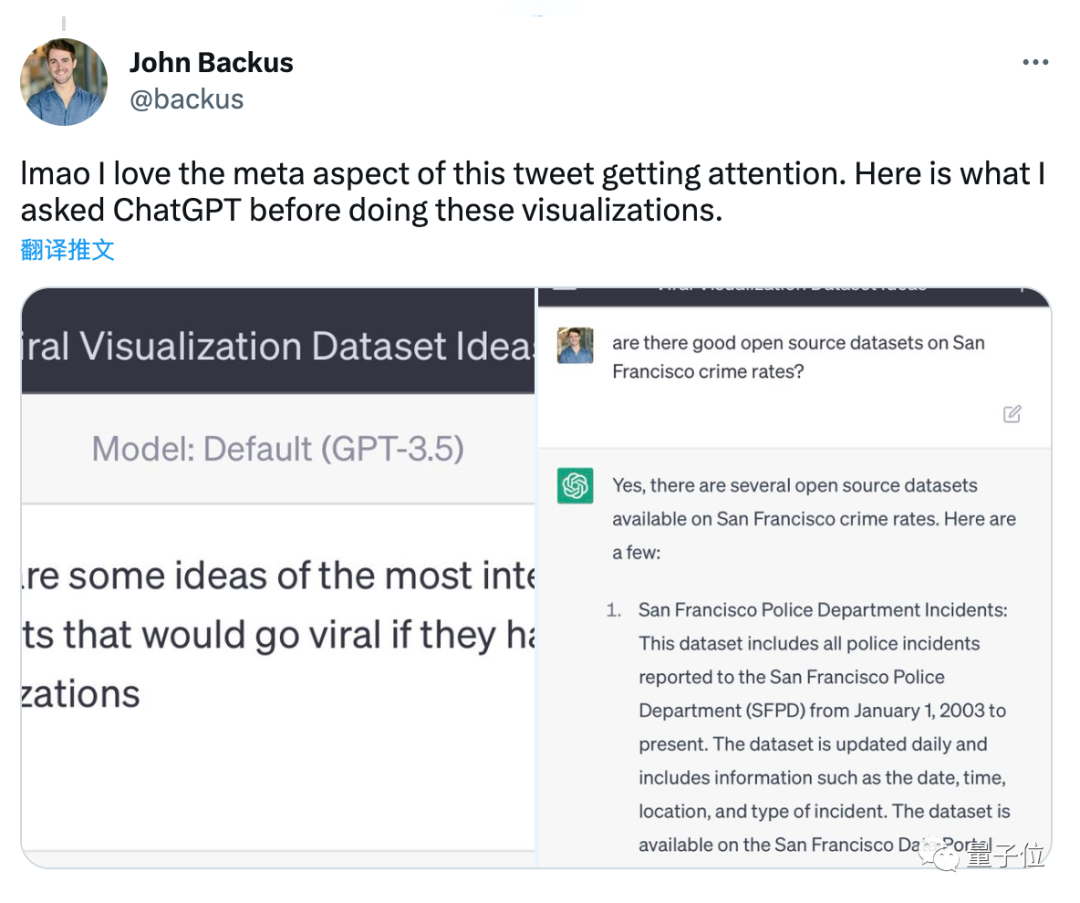Click the WeChat watermark logo icon
1080x903 pixels.
940,853
